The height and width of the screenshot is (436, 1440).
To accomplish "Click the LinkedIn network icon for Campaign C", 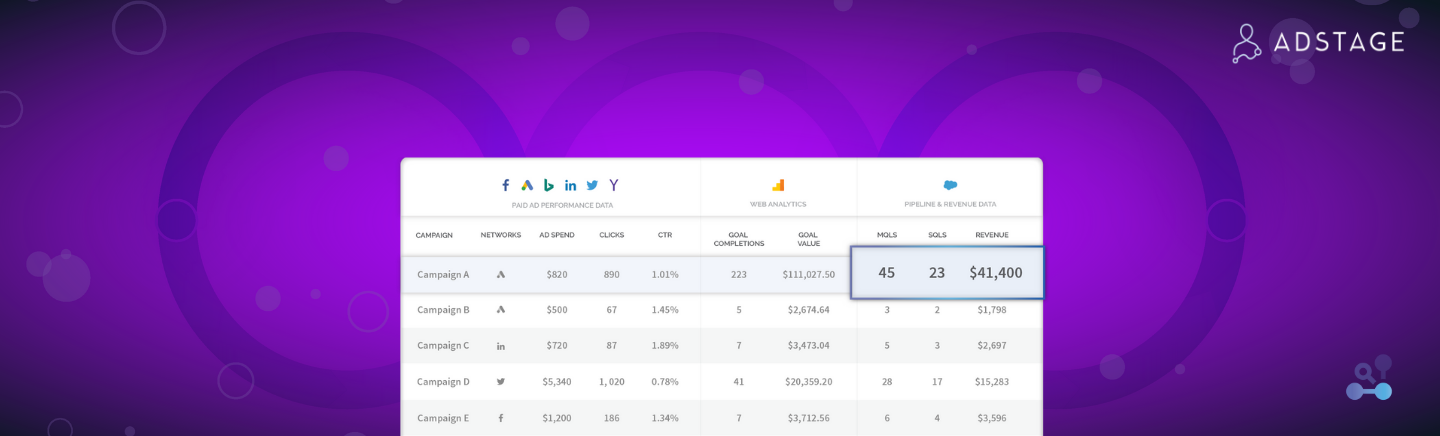I will (501, 346).
